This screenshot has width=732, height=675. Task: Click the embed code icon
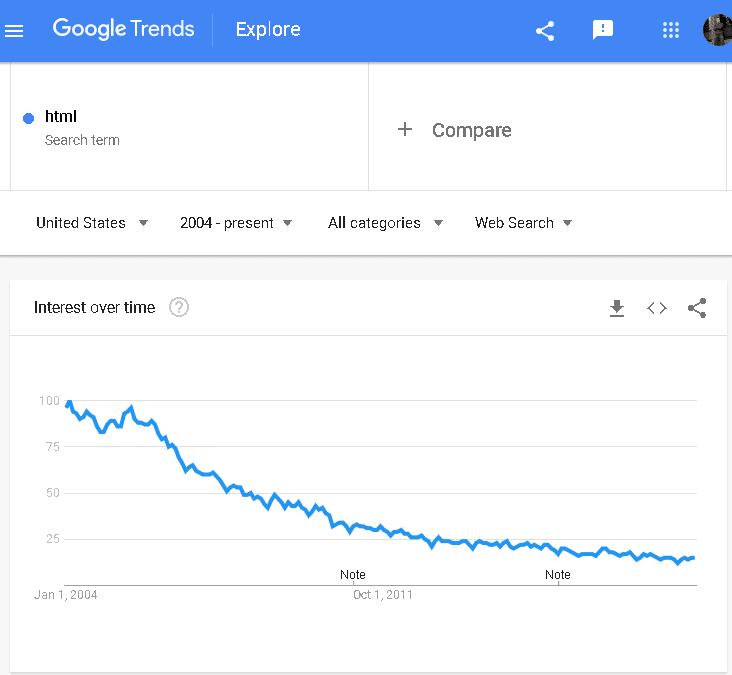[657, 308]
